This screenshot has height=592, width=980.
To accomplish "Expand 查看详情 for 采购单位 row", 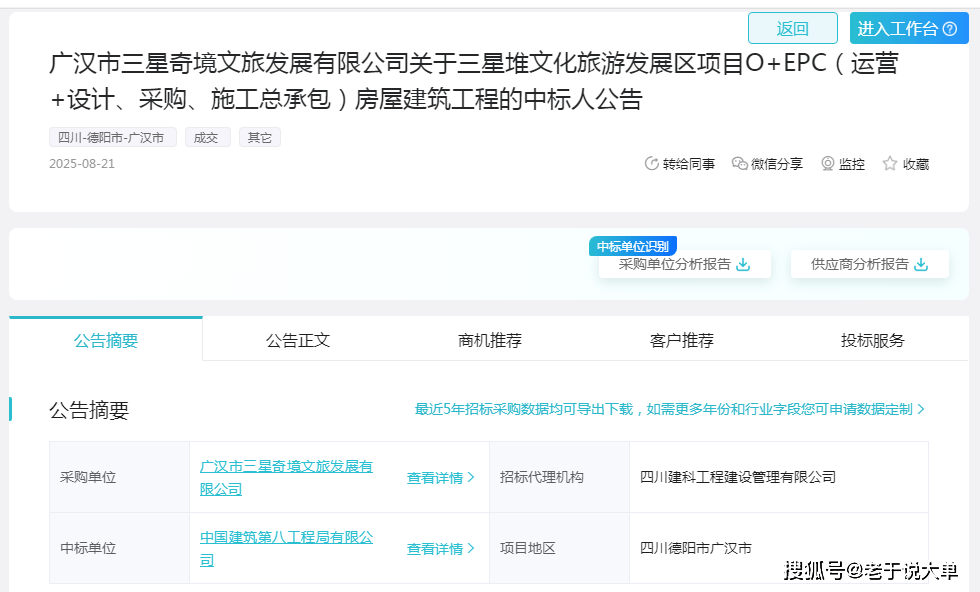I will click(440, 478).
